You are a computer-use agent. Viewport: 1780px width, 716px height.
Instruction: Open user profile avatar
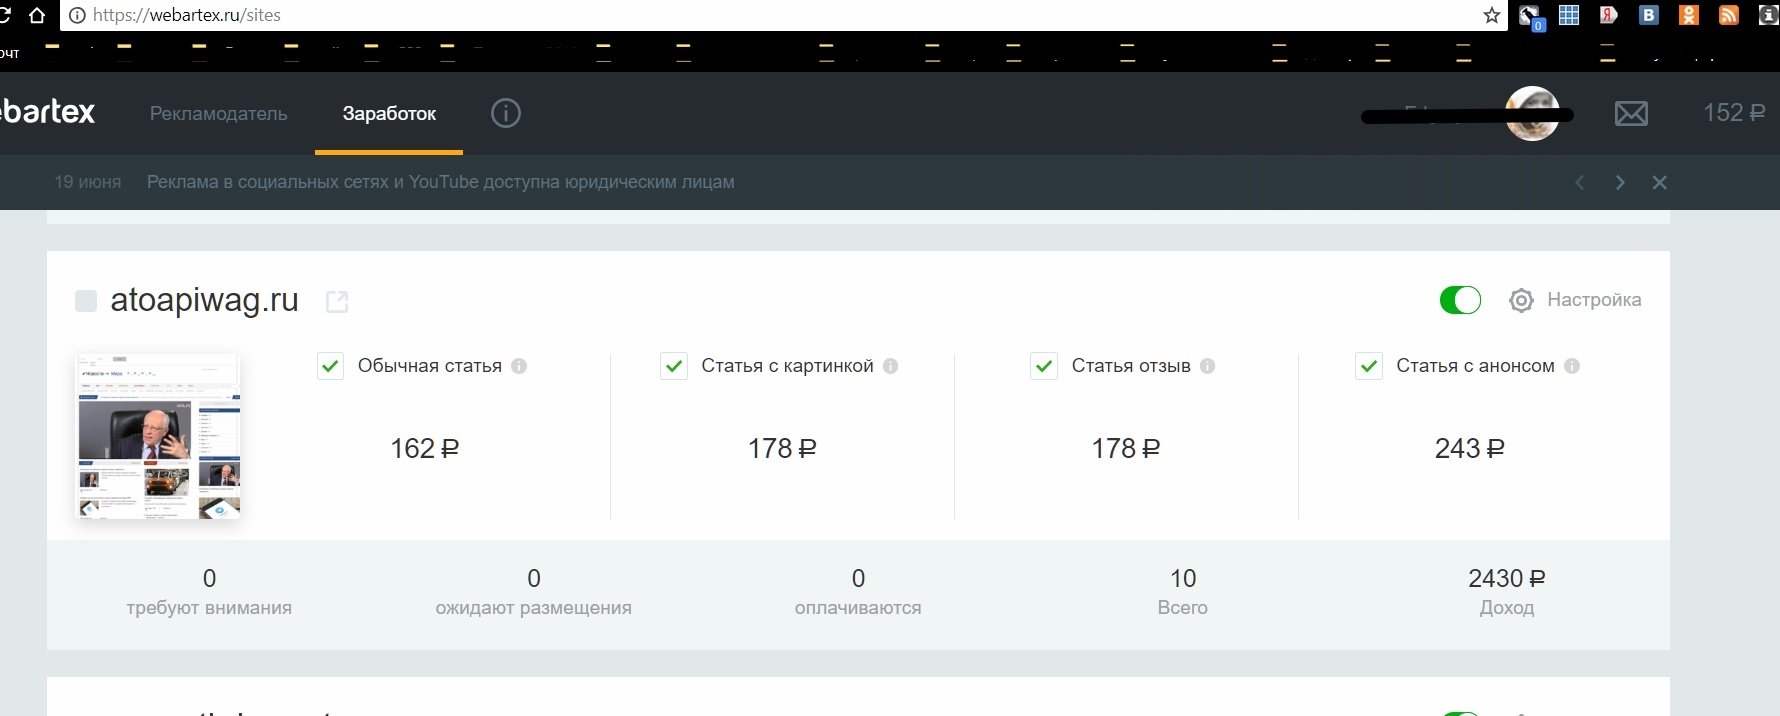[x=1532, y=113]
